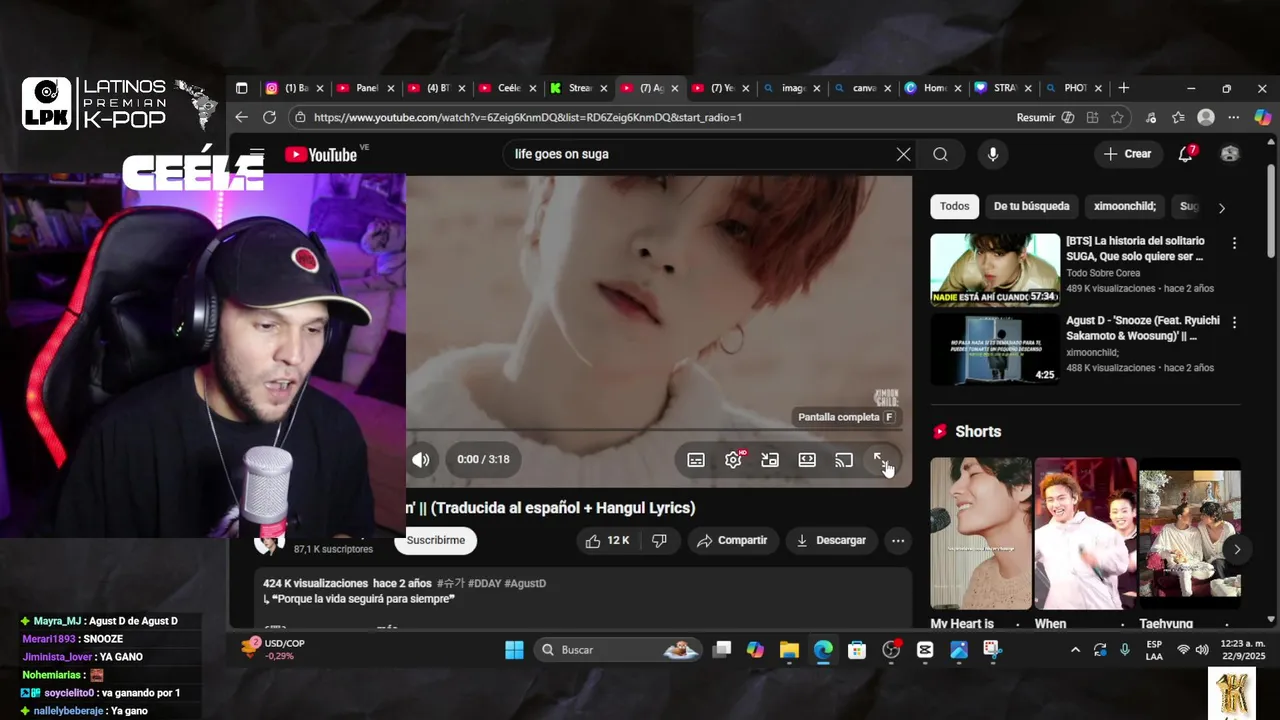1280x720 pixels.
Task: Open the Windows Start menu
Action: 514,650
